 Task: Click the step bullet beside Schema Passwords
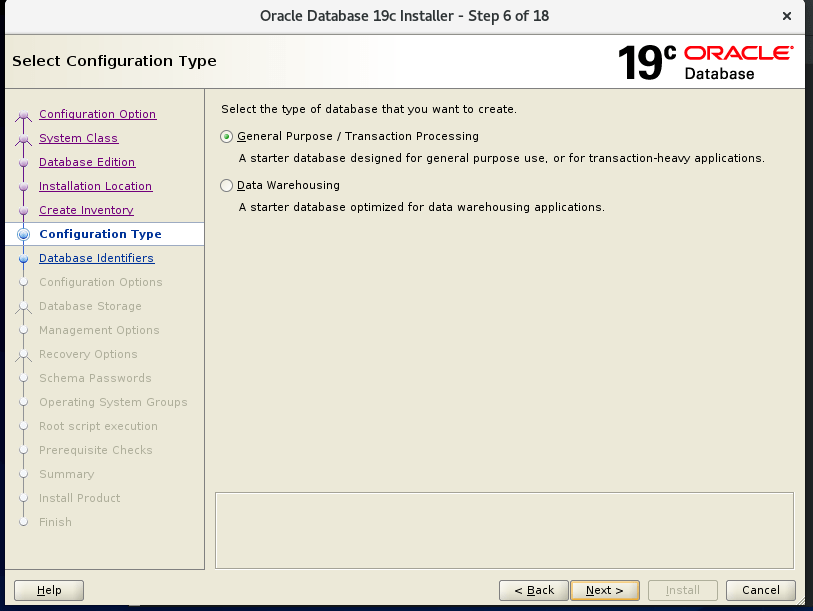pyautogui.click(x=23, y=378)
